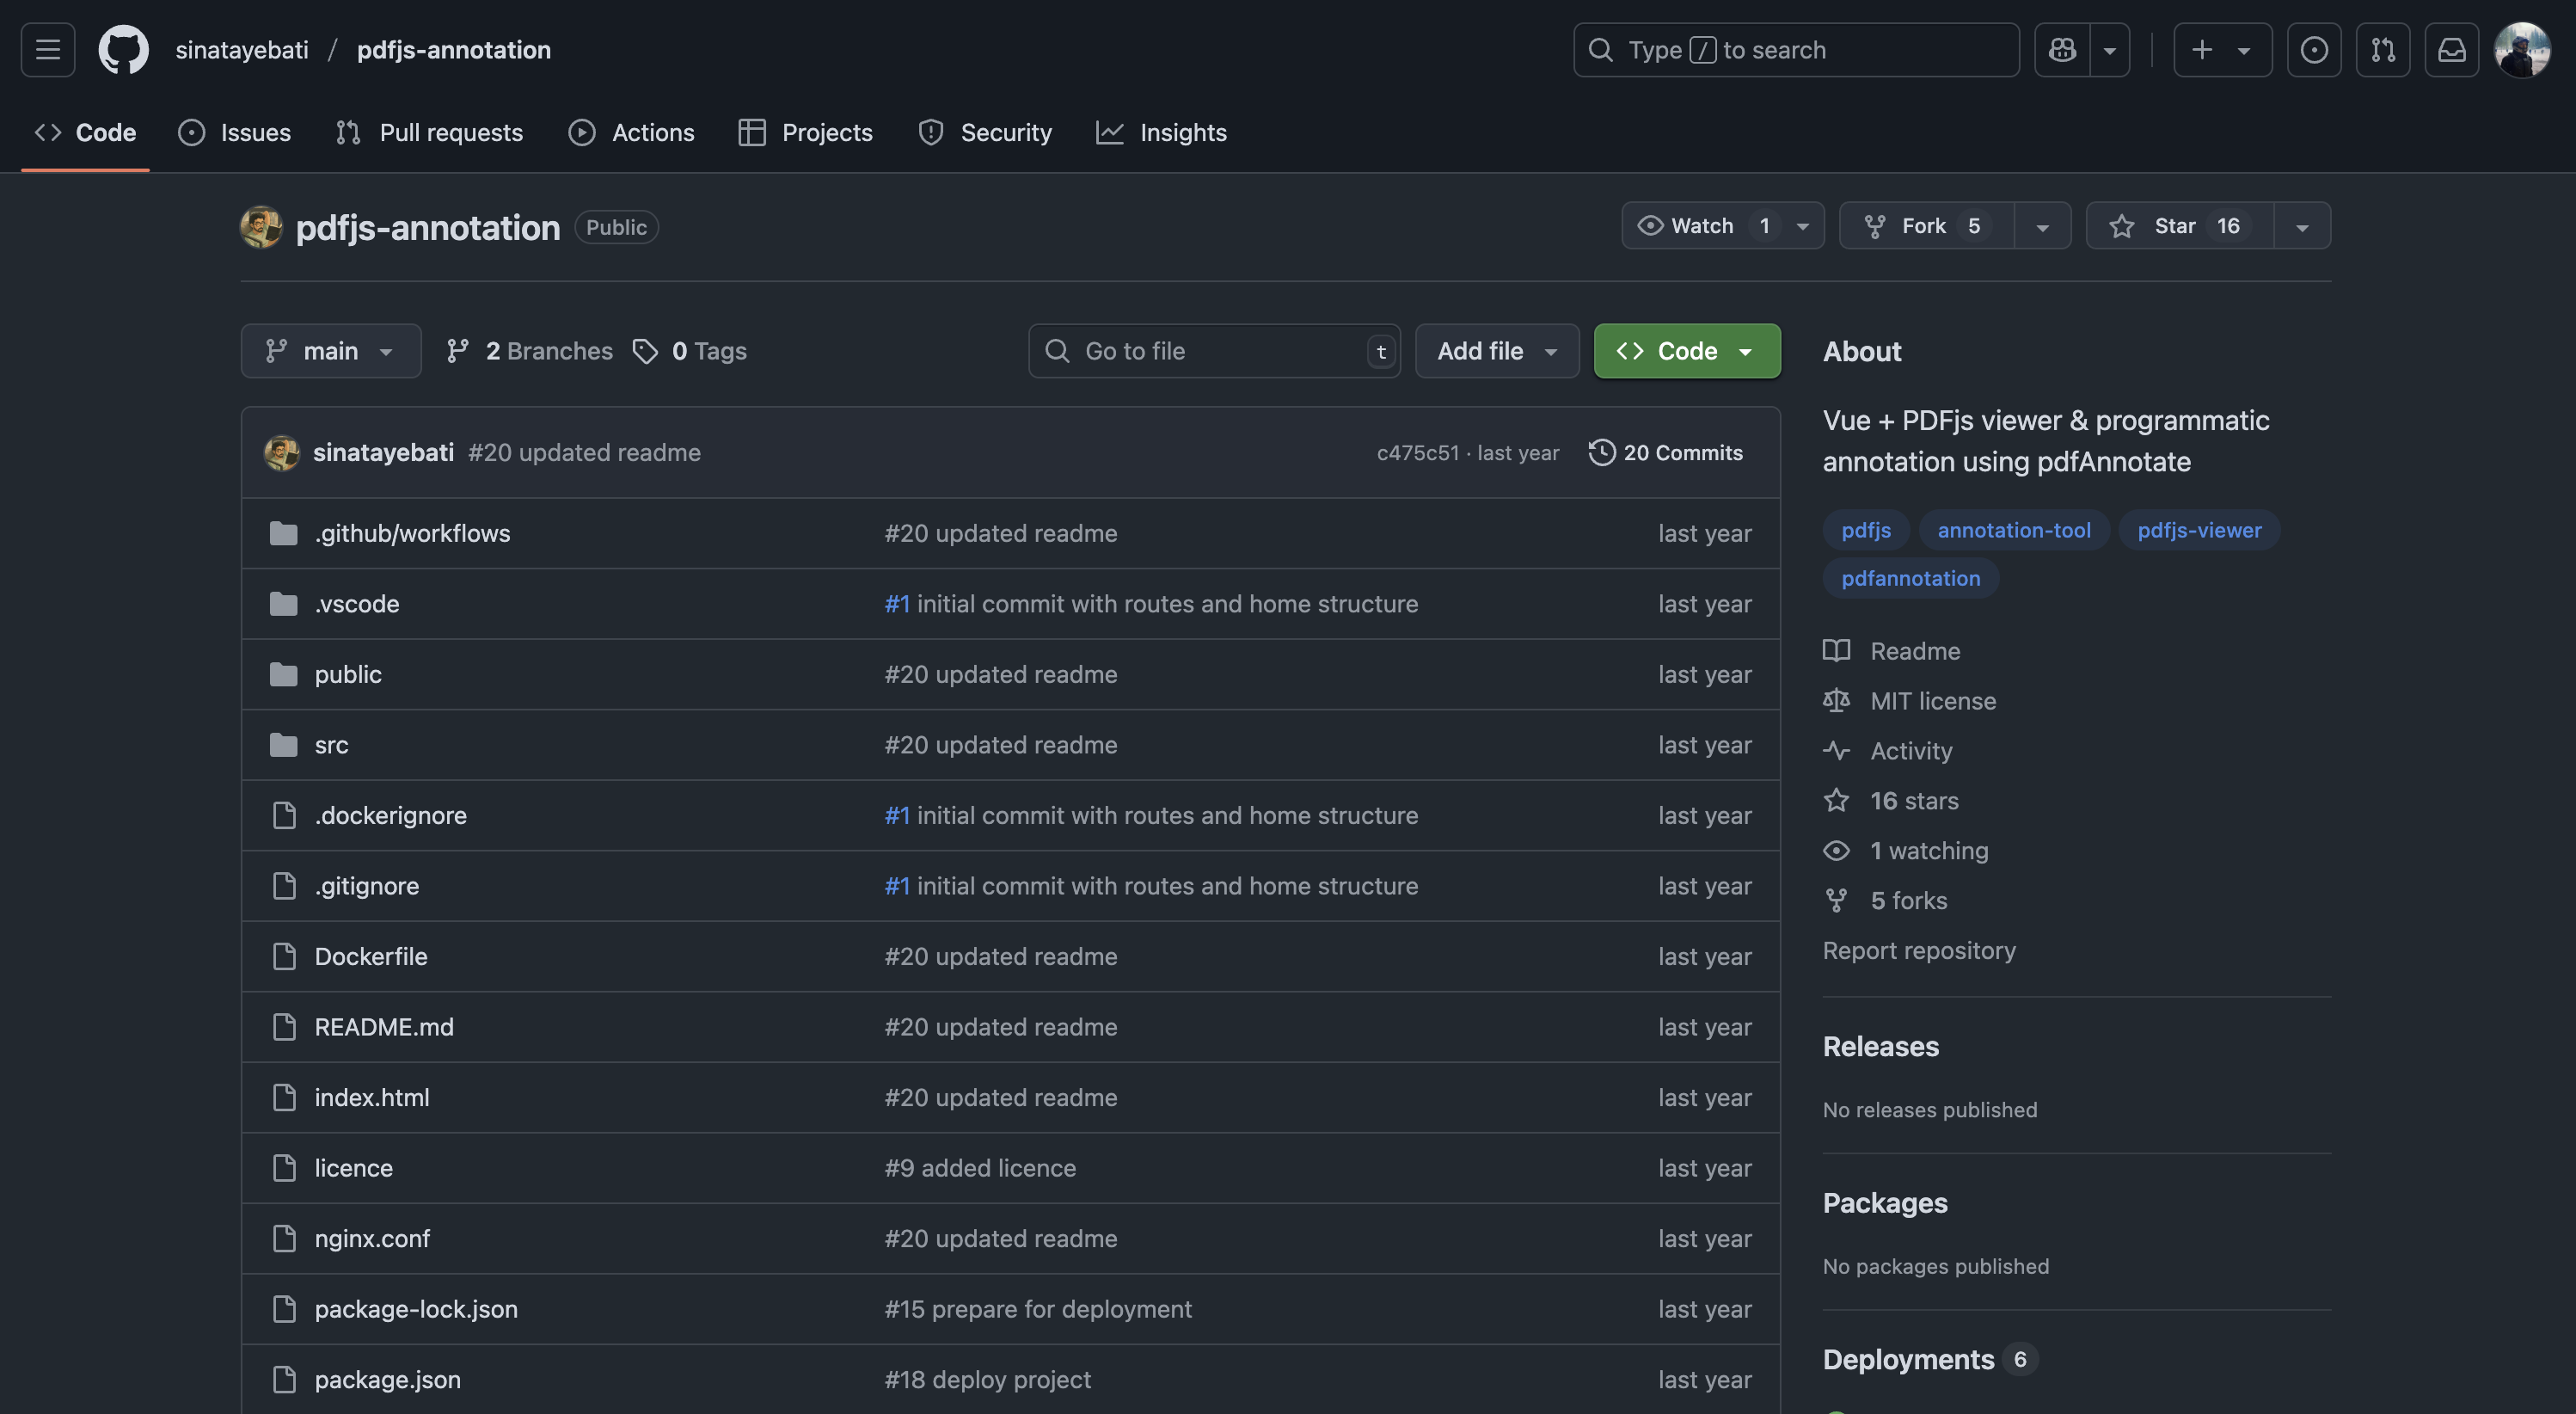Fork this repository

[x=1927, y=226]
